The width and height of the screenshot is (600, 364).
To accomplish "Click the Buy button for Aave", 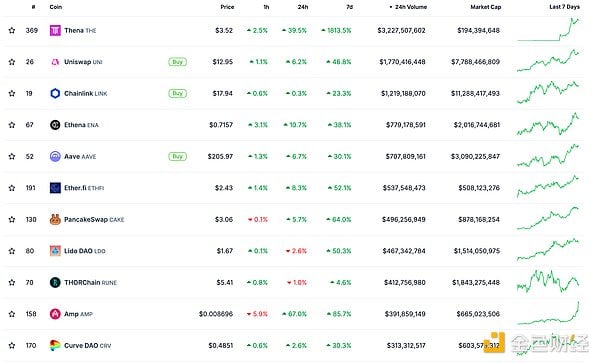I will click(178, 156).
